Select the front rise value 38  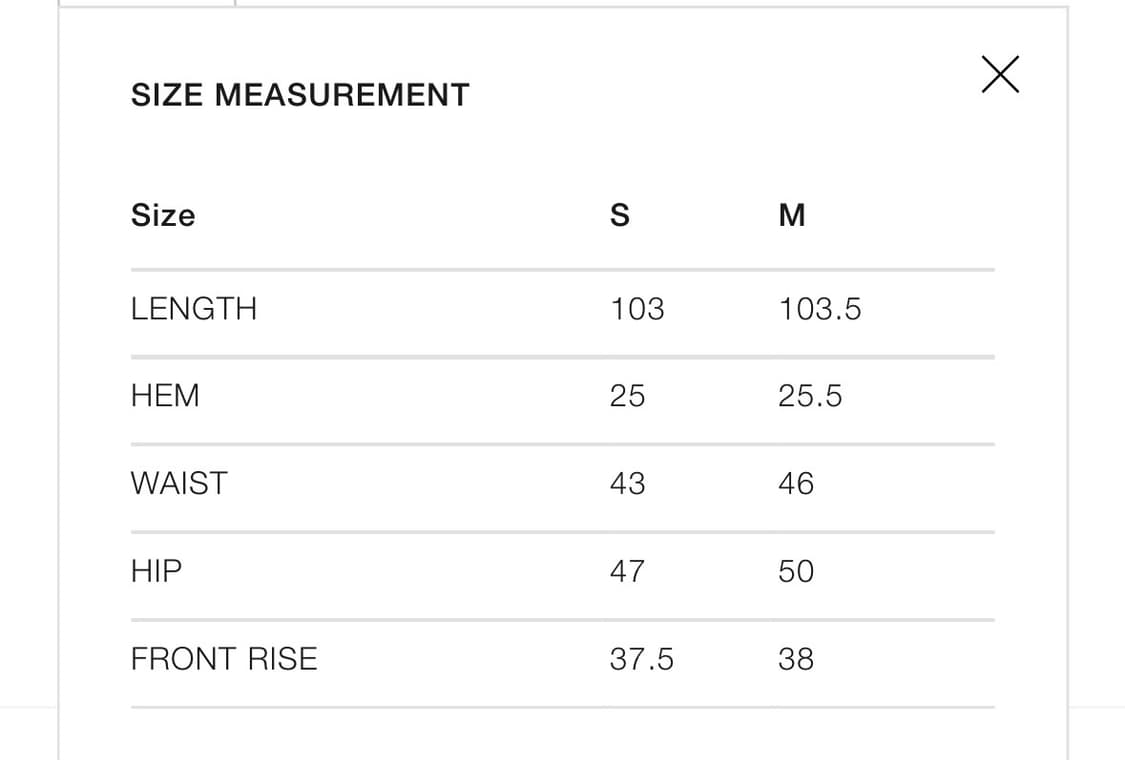[x=796, y=659]
